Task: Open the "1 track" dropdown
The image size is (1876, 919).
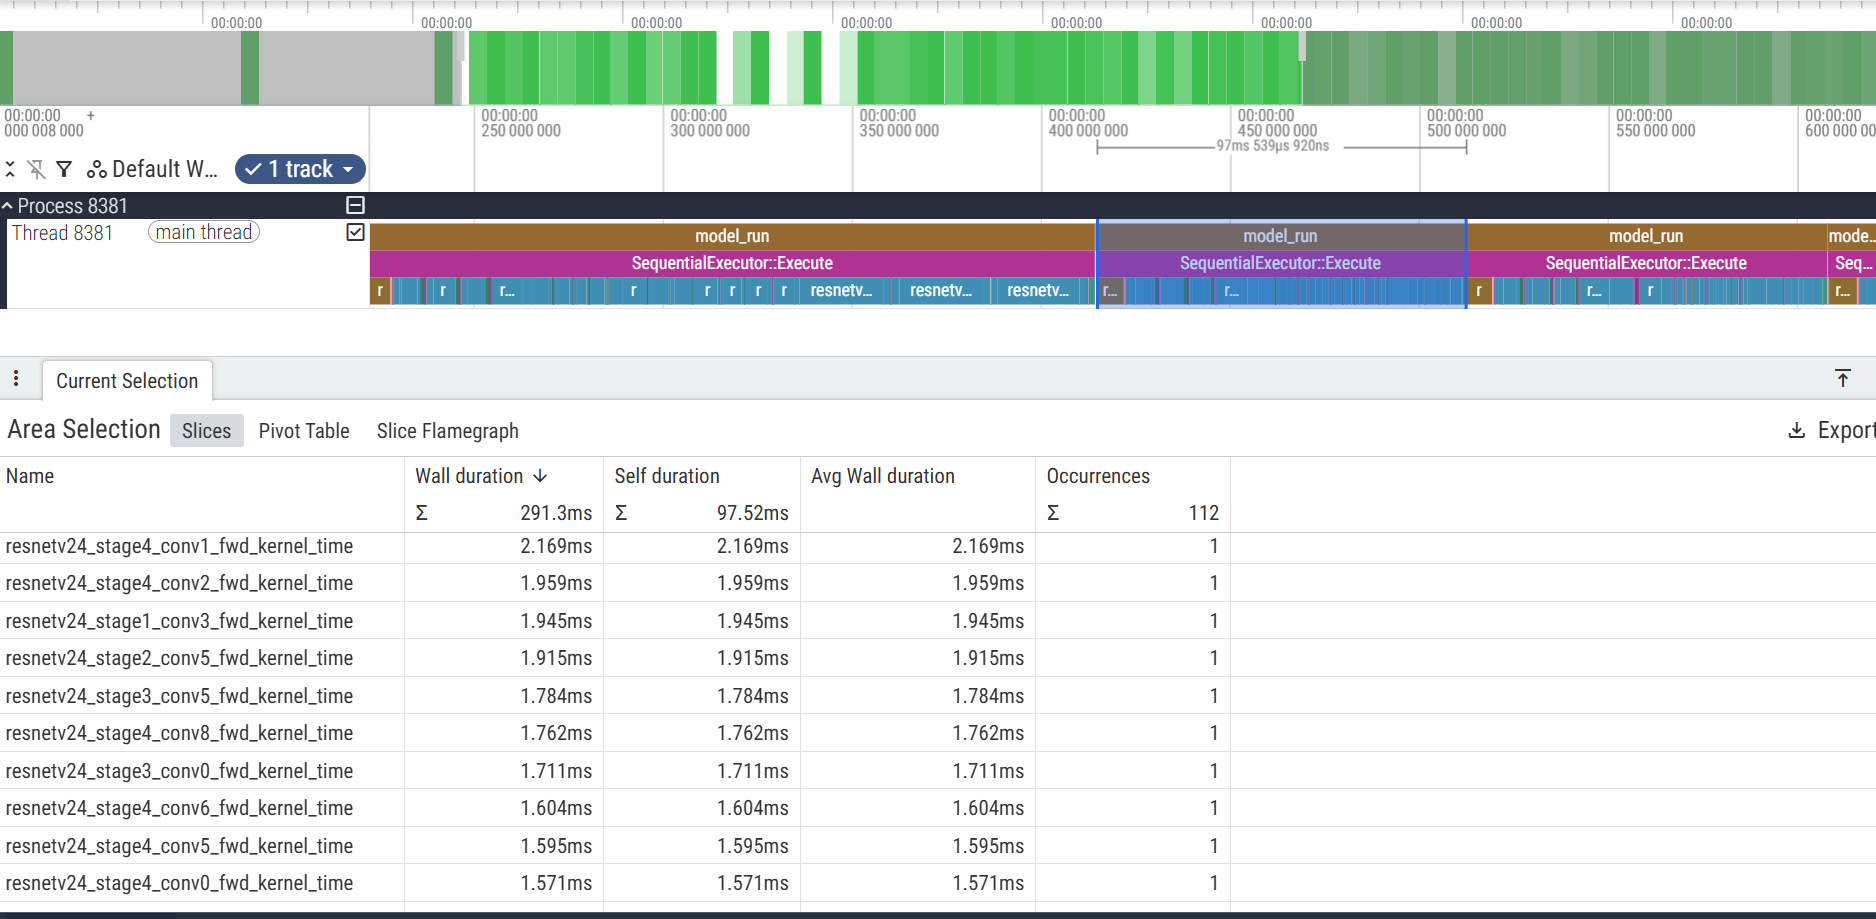Action: click(x=300, y=169)
